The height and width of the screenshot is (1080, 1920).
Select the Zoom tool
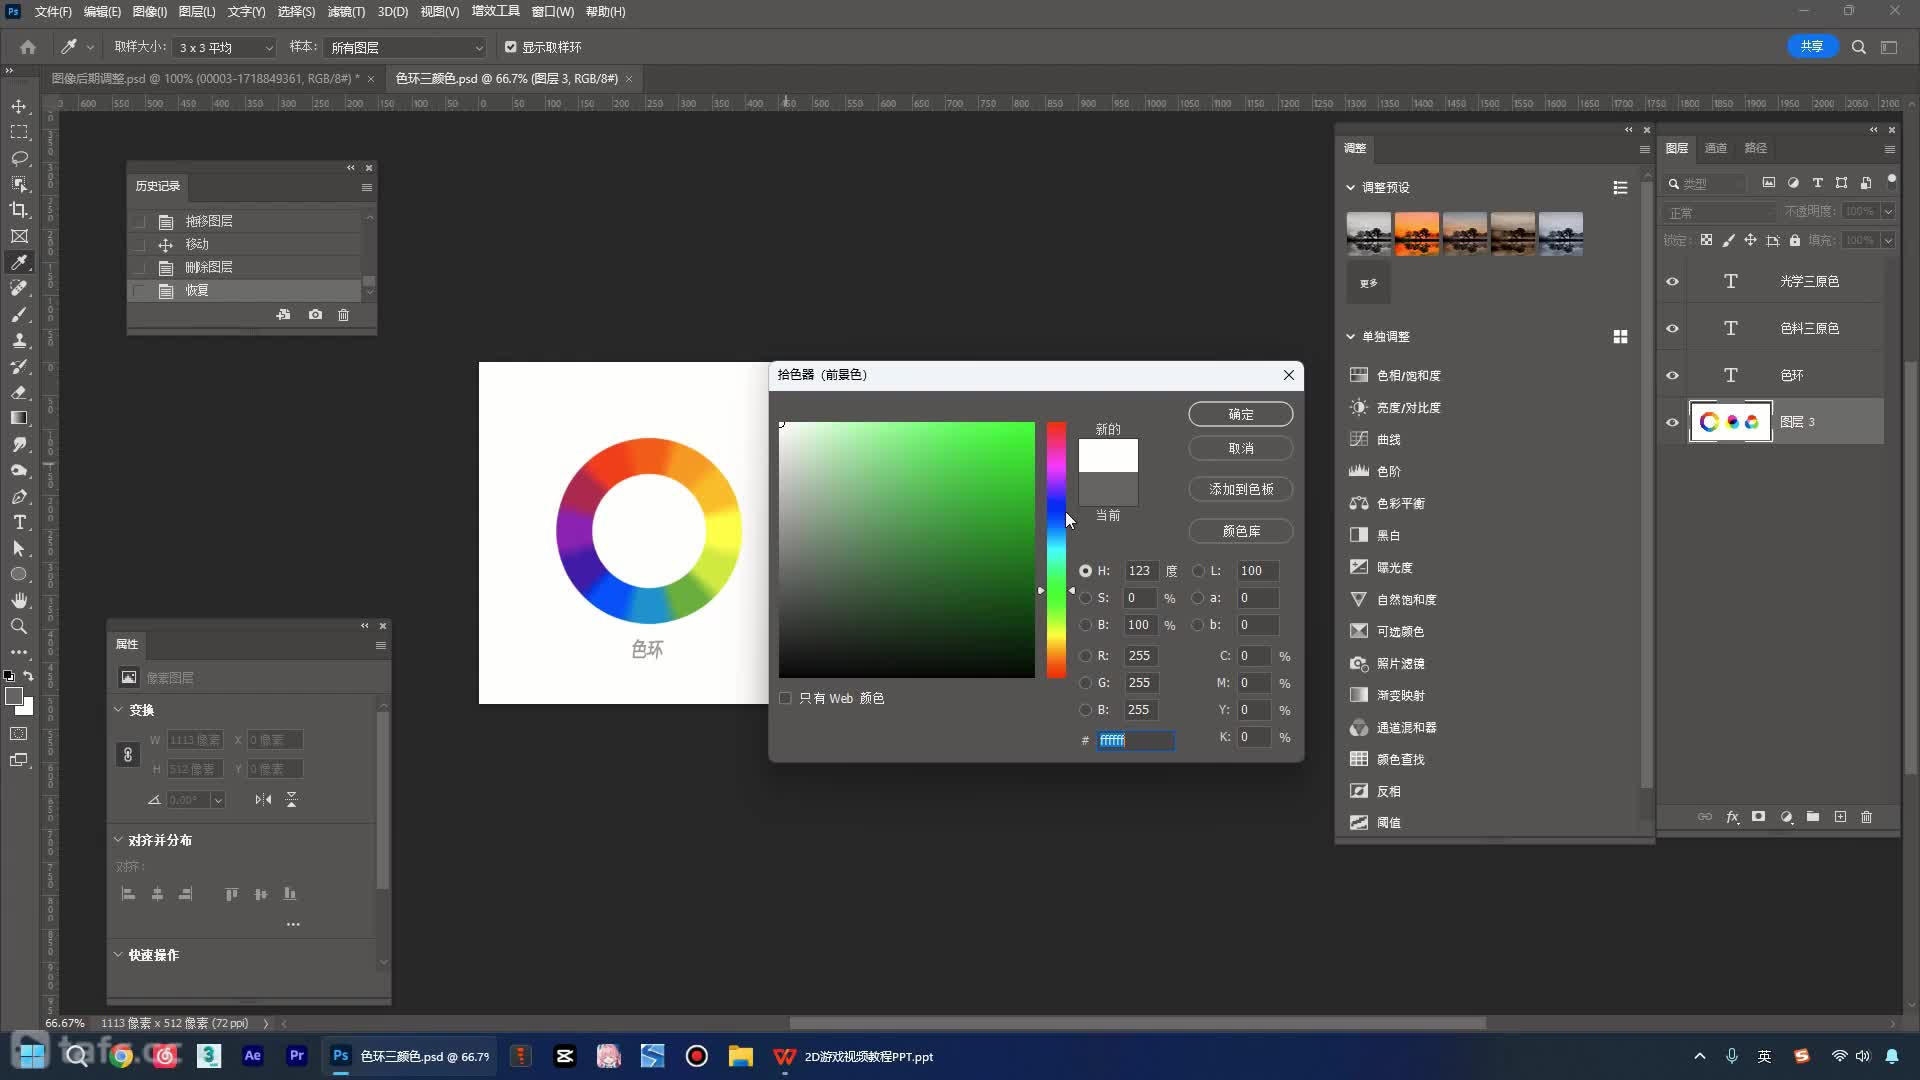click(x=19, y=626)
